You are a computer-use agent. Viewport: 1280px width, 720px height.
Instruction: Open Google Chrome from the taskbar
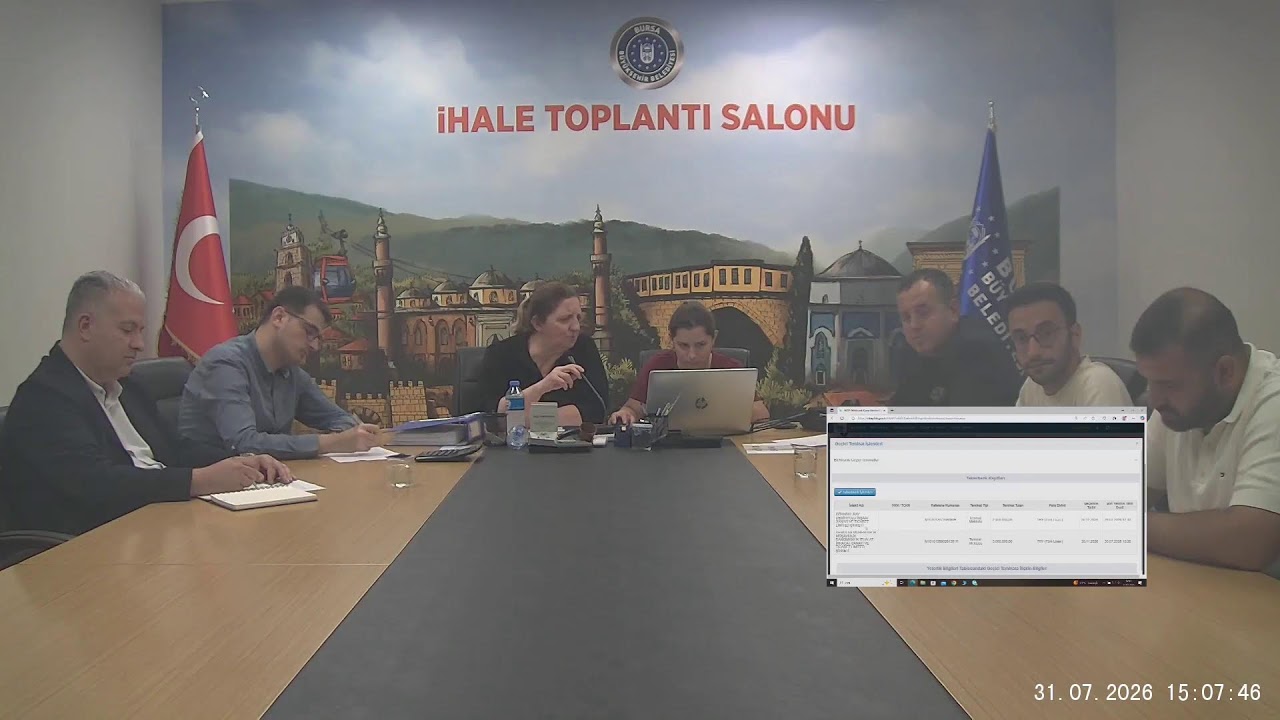coord(954,583)
